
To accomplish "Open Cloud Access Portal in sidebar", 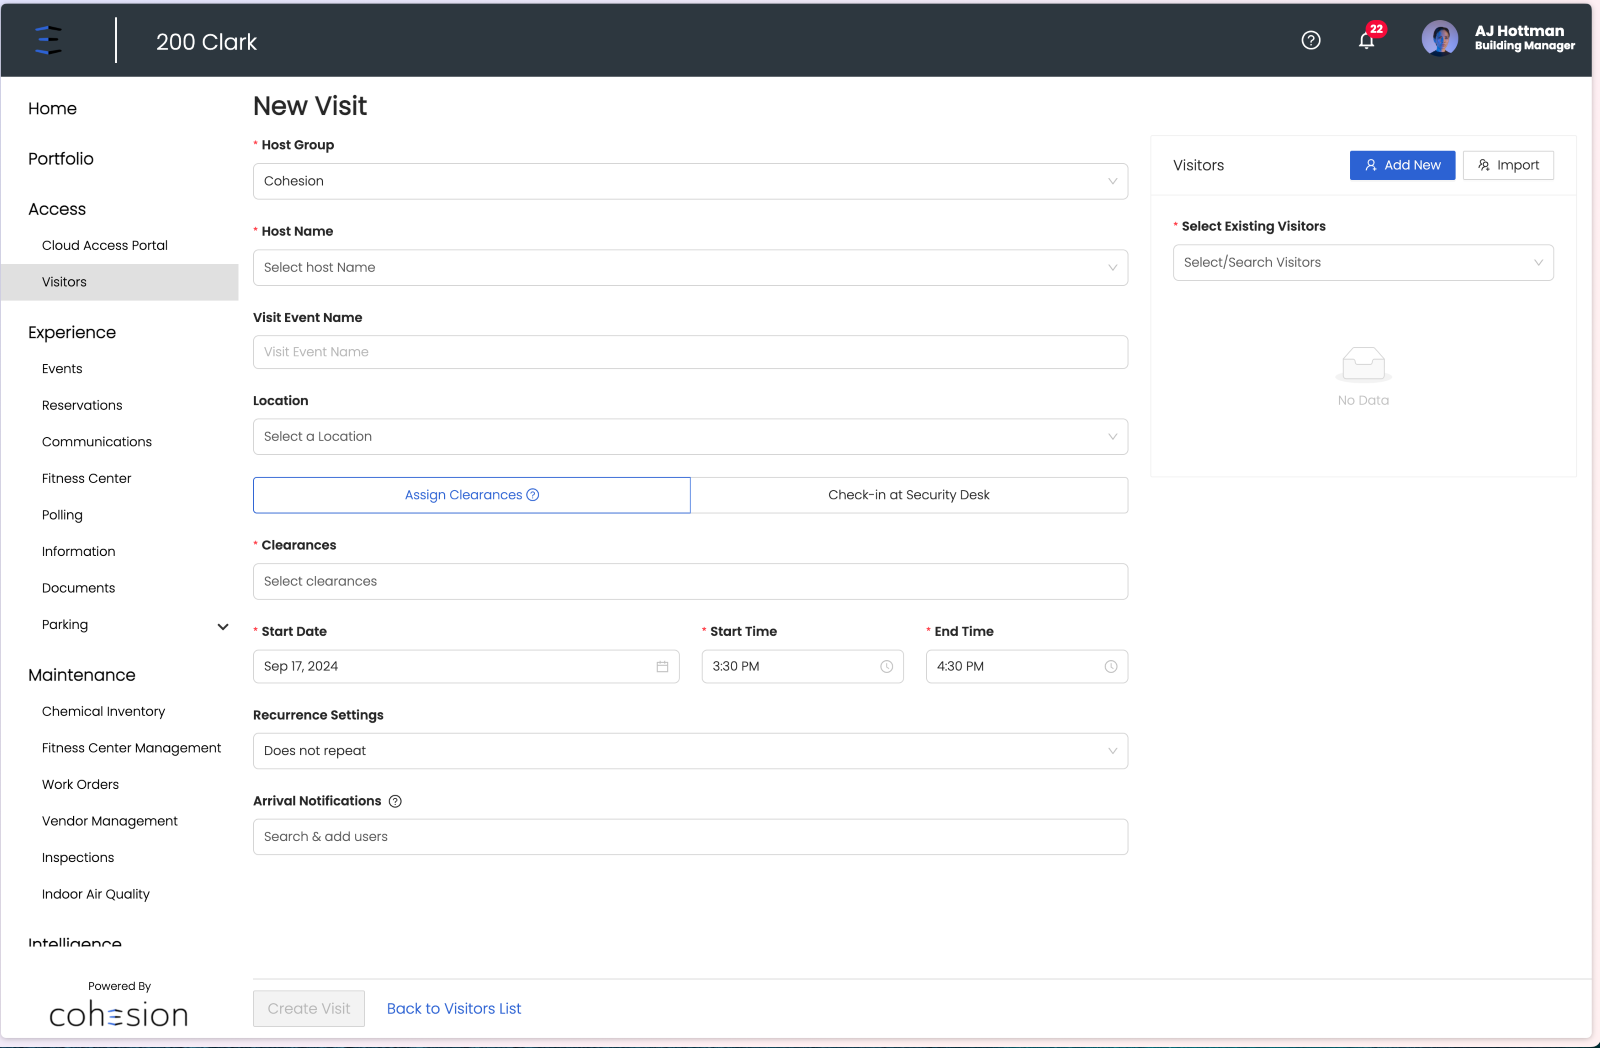I will pyautogui.click(x=105, y=245).
